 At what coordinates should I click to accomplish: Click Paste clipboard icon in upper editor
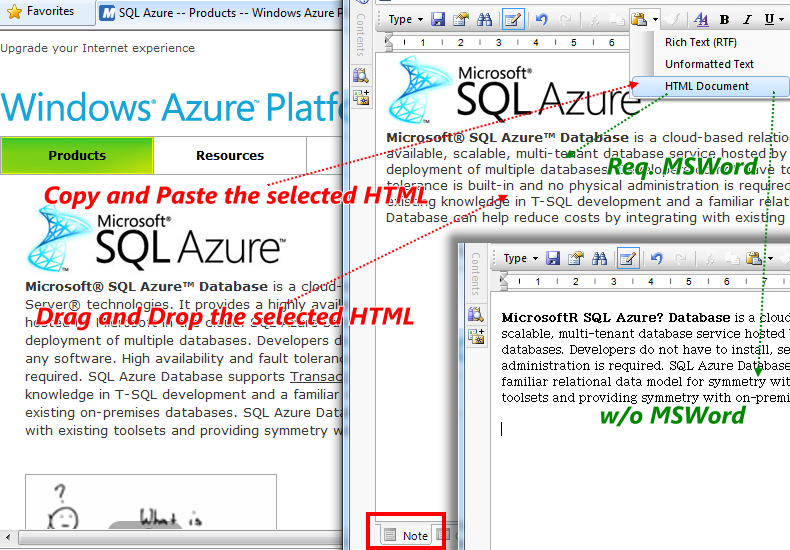click(x=639, y=20)
